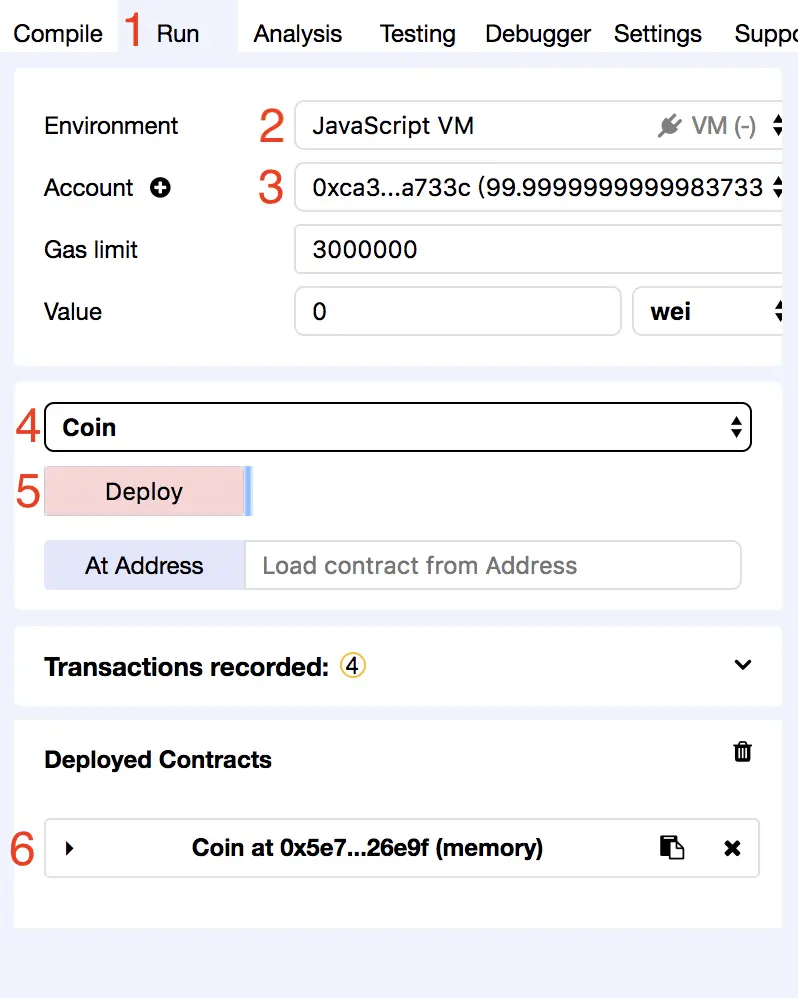798x998 pixels.
Task: Click the At Address button
Action: click(144, 566)
